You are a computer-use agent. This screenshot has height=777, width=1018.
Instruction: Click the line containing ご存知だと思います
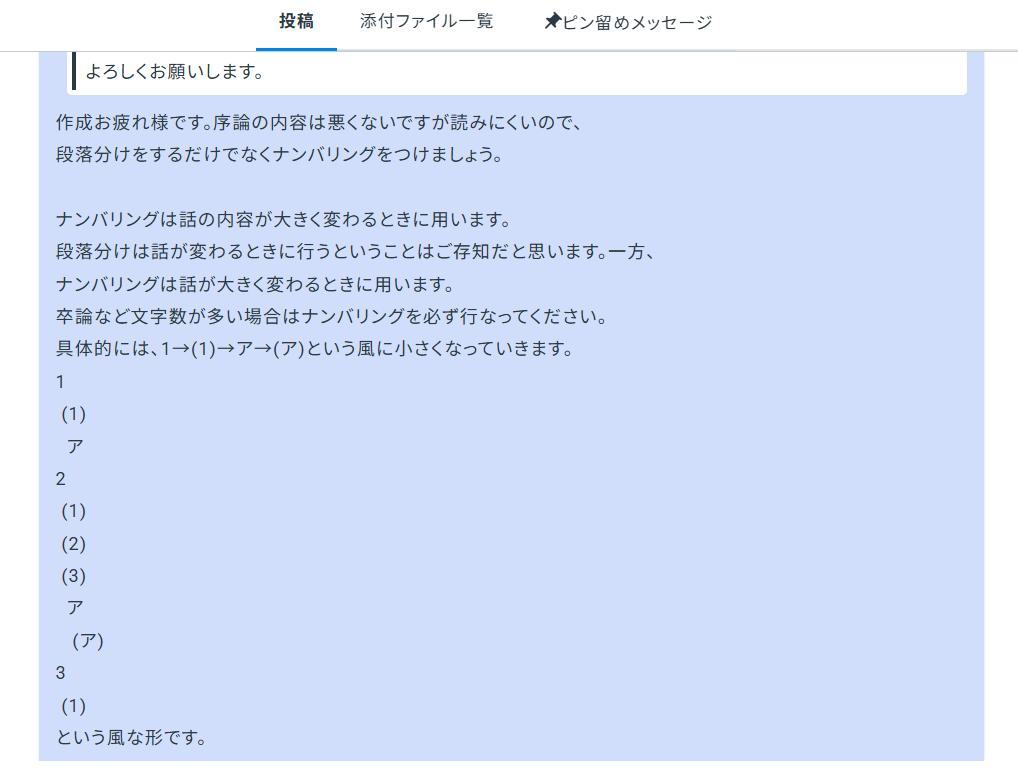tap(355, 251)
